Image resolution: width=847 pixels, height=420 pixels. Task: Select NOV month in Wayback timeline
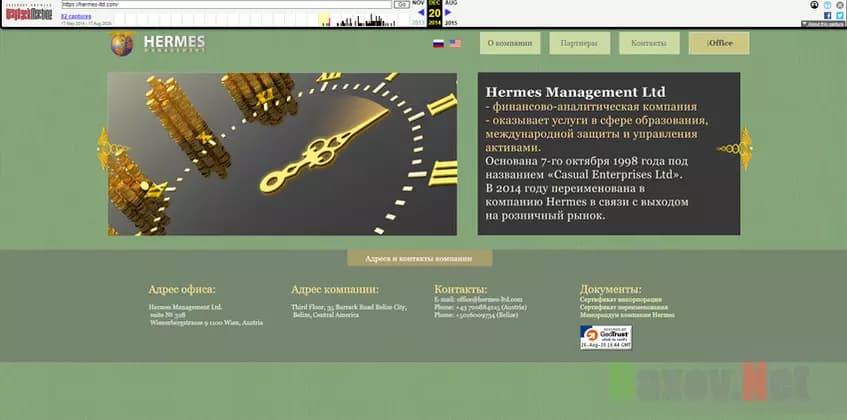click(x=419, y=3)
